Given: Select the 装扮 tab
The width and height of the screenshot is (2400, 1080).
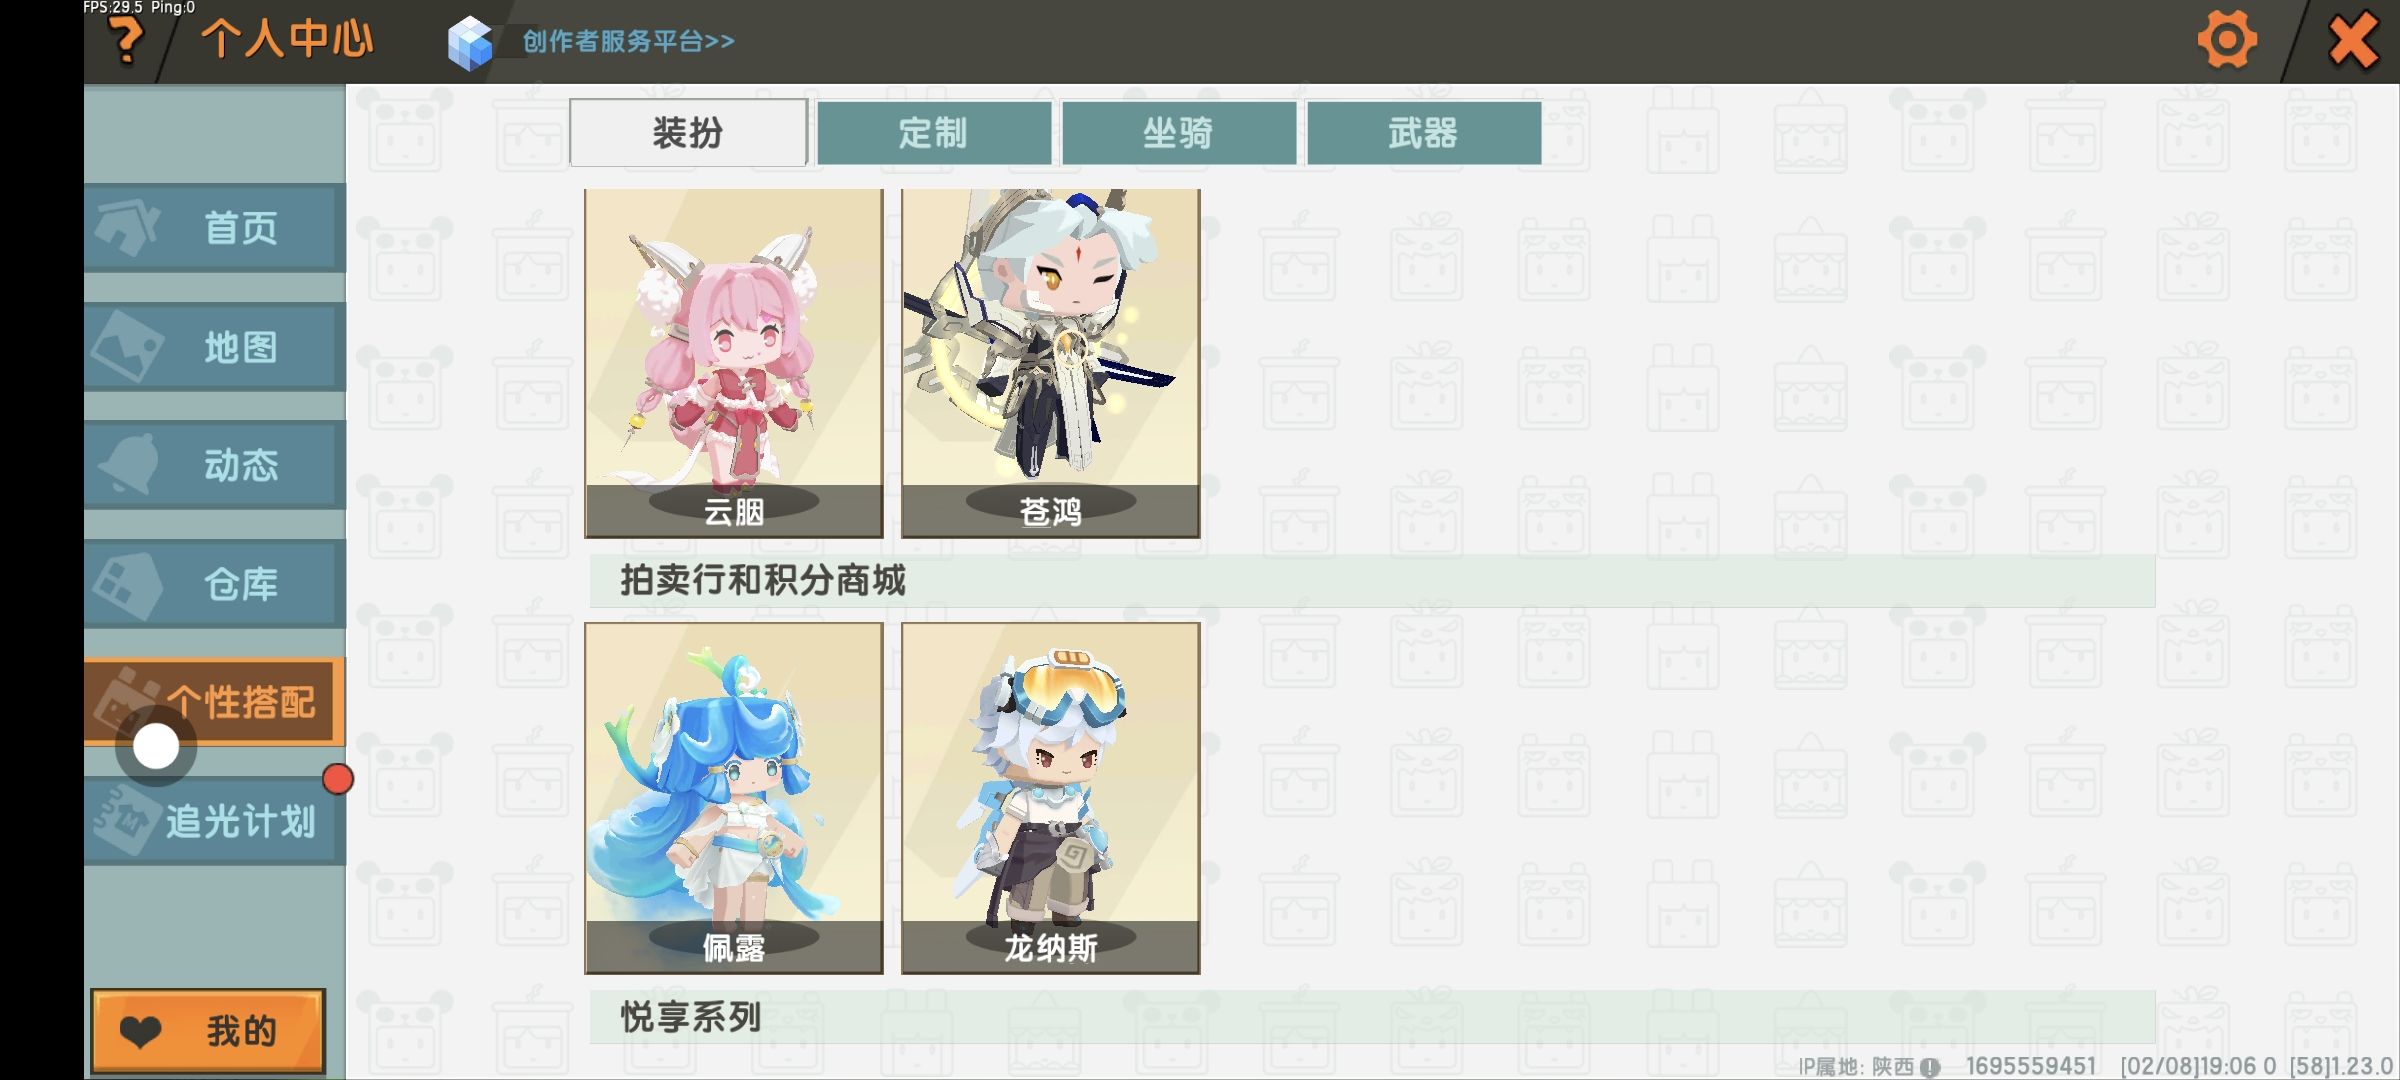Looking at the screenshot, I should [688, 132].
